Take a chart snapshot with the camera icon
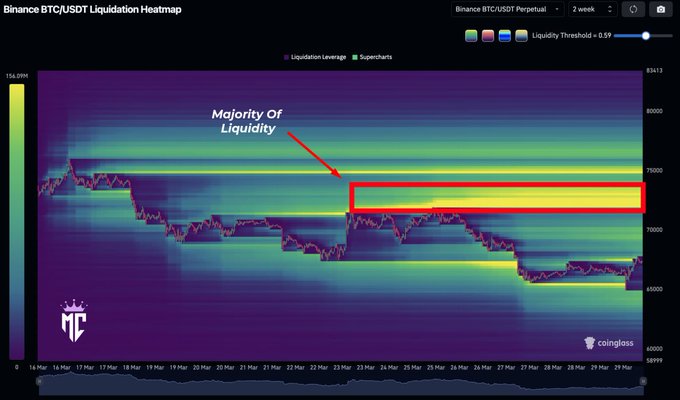This screenshot has width=680, height=400. tap(660, 9)
